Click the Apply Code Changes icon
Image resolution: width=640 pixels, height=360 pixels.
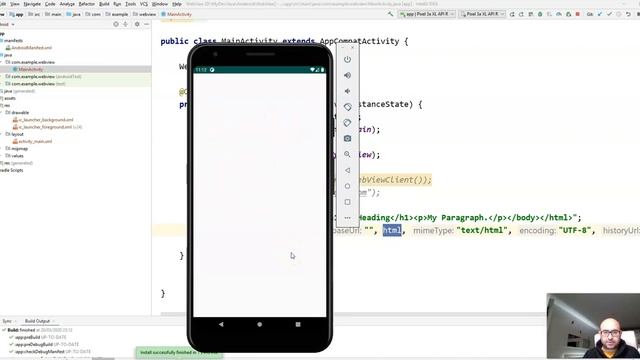(x=531, y=14)
